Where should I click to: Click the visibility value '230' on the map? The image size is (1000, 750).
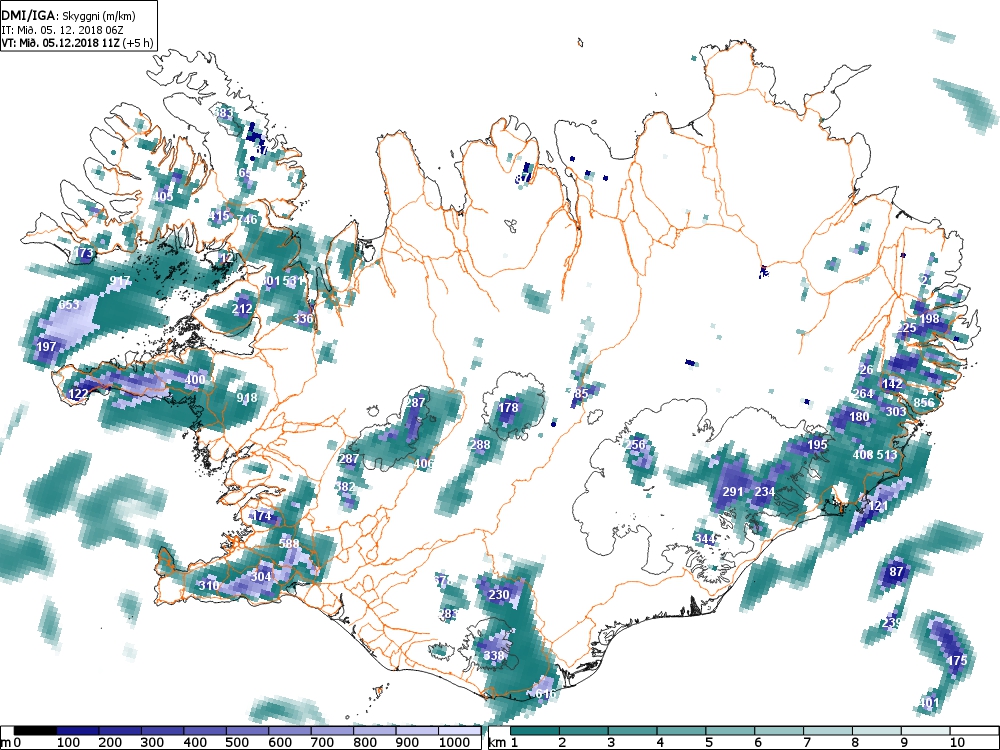(x=499, y=594)
